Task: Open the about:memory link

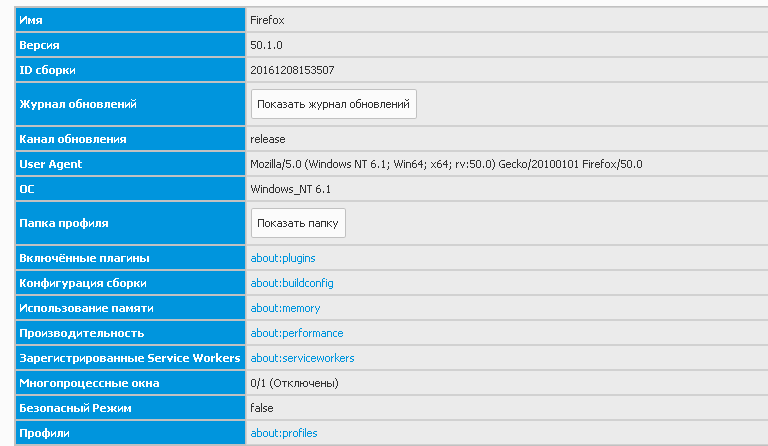Action: tap(285, 308)
